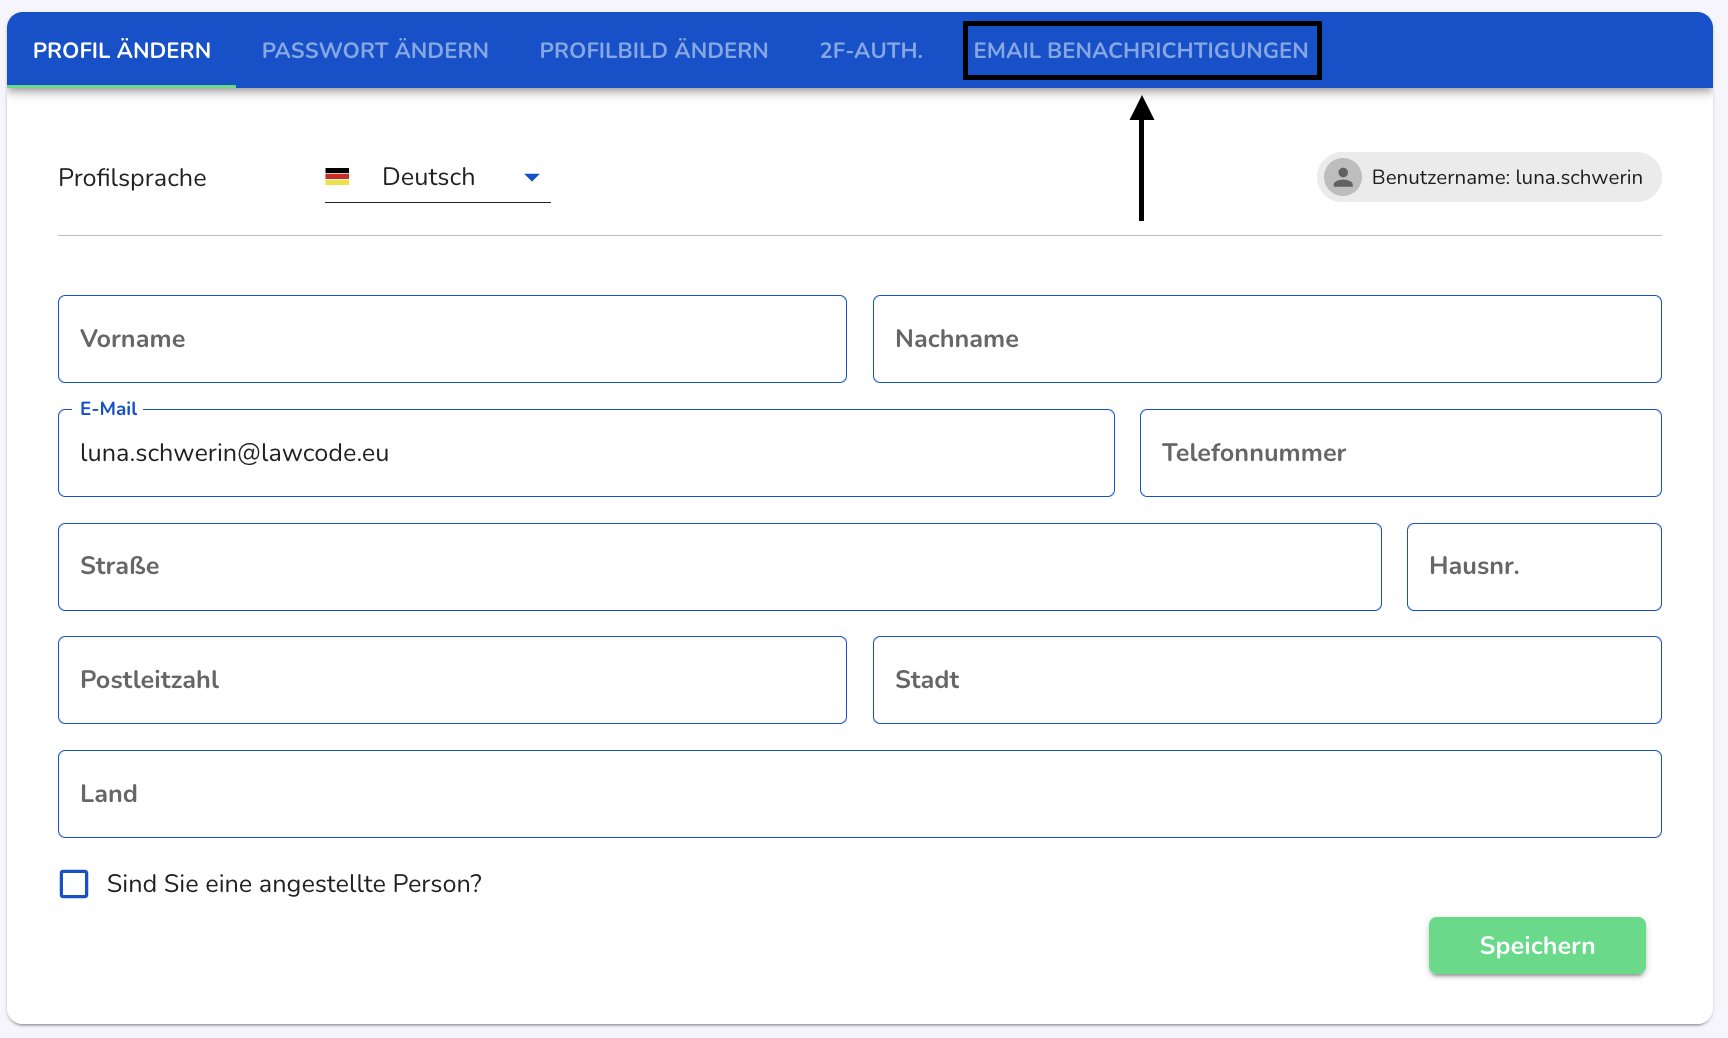The width and height of the screenshot is (1728, 1038).
Task: Click into the Straße field
Action: tap(720, 567)
